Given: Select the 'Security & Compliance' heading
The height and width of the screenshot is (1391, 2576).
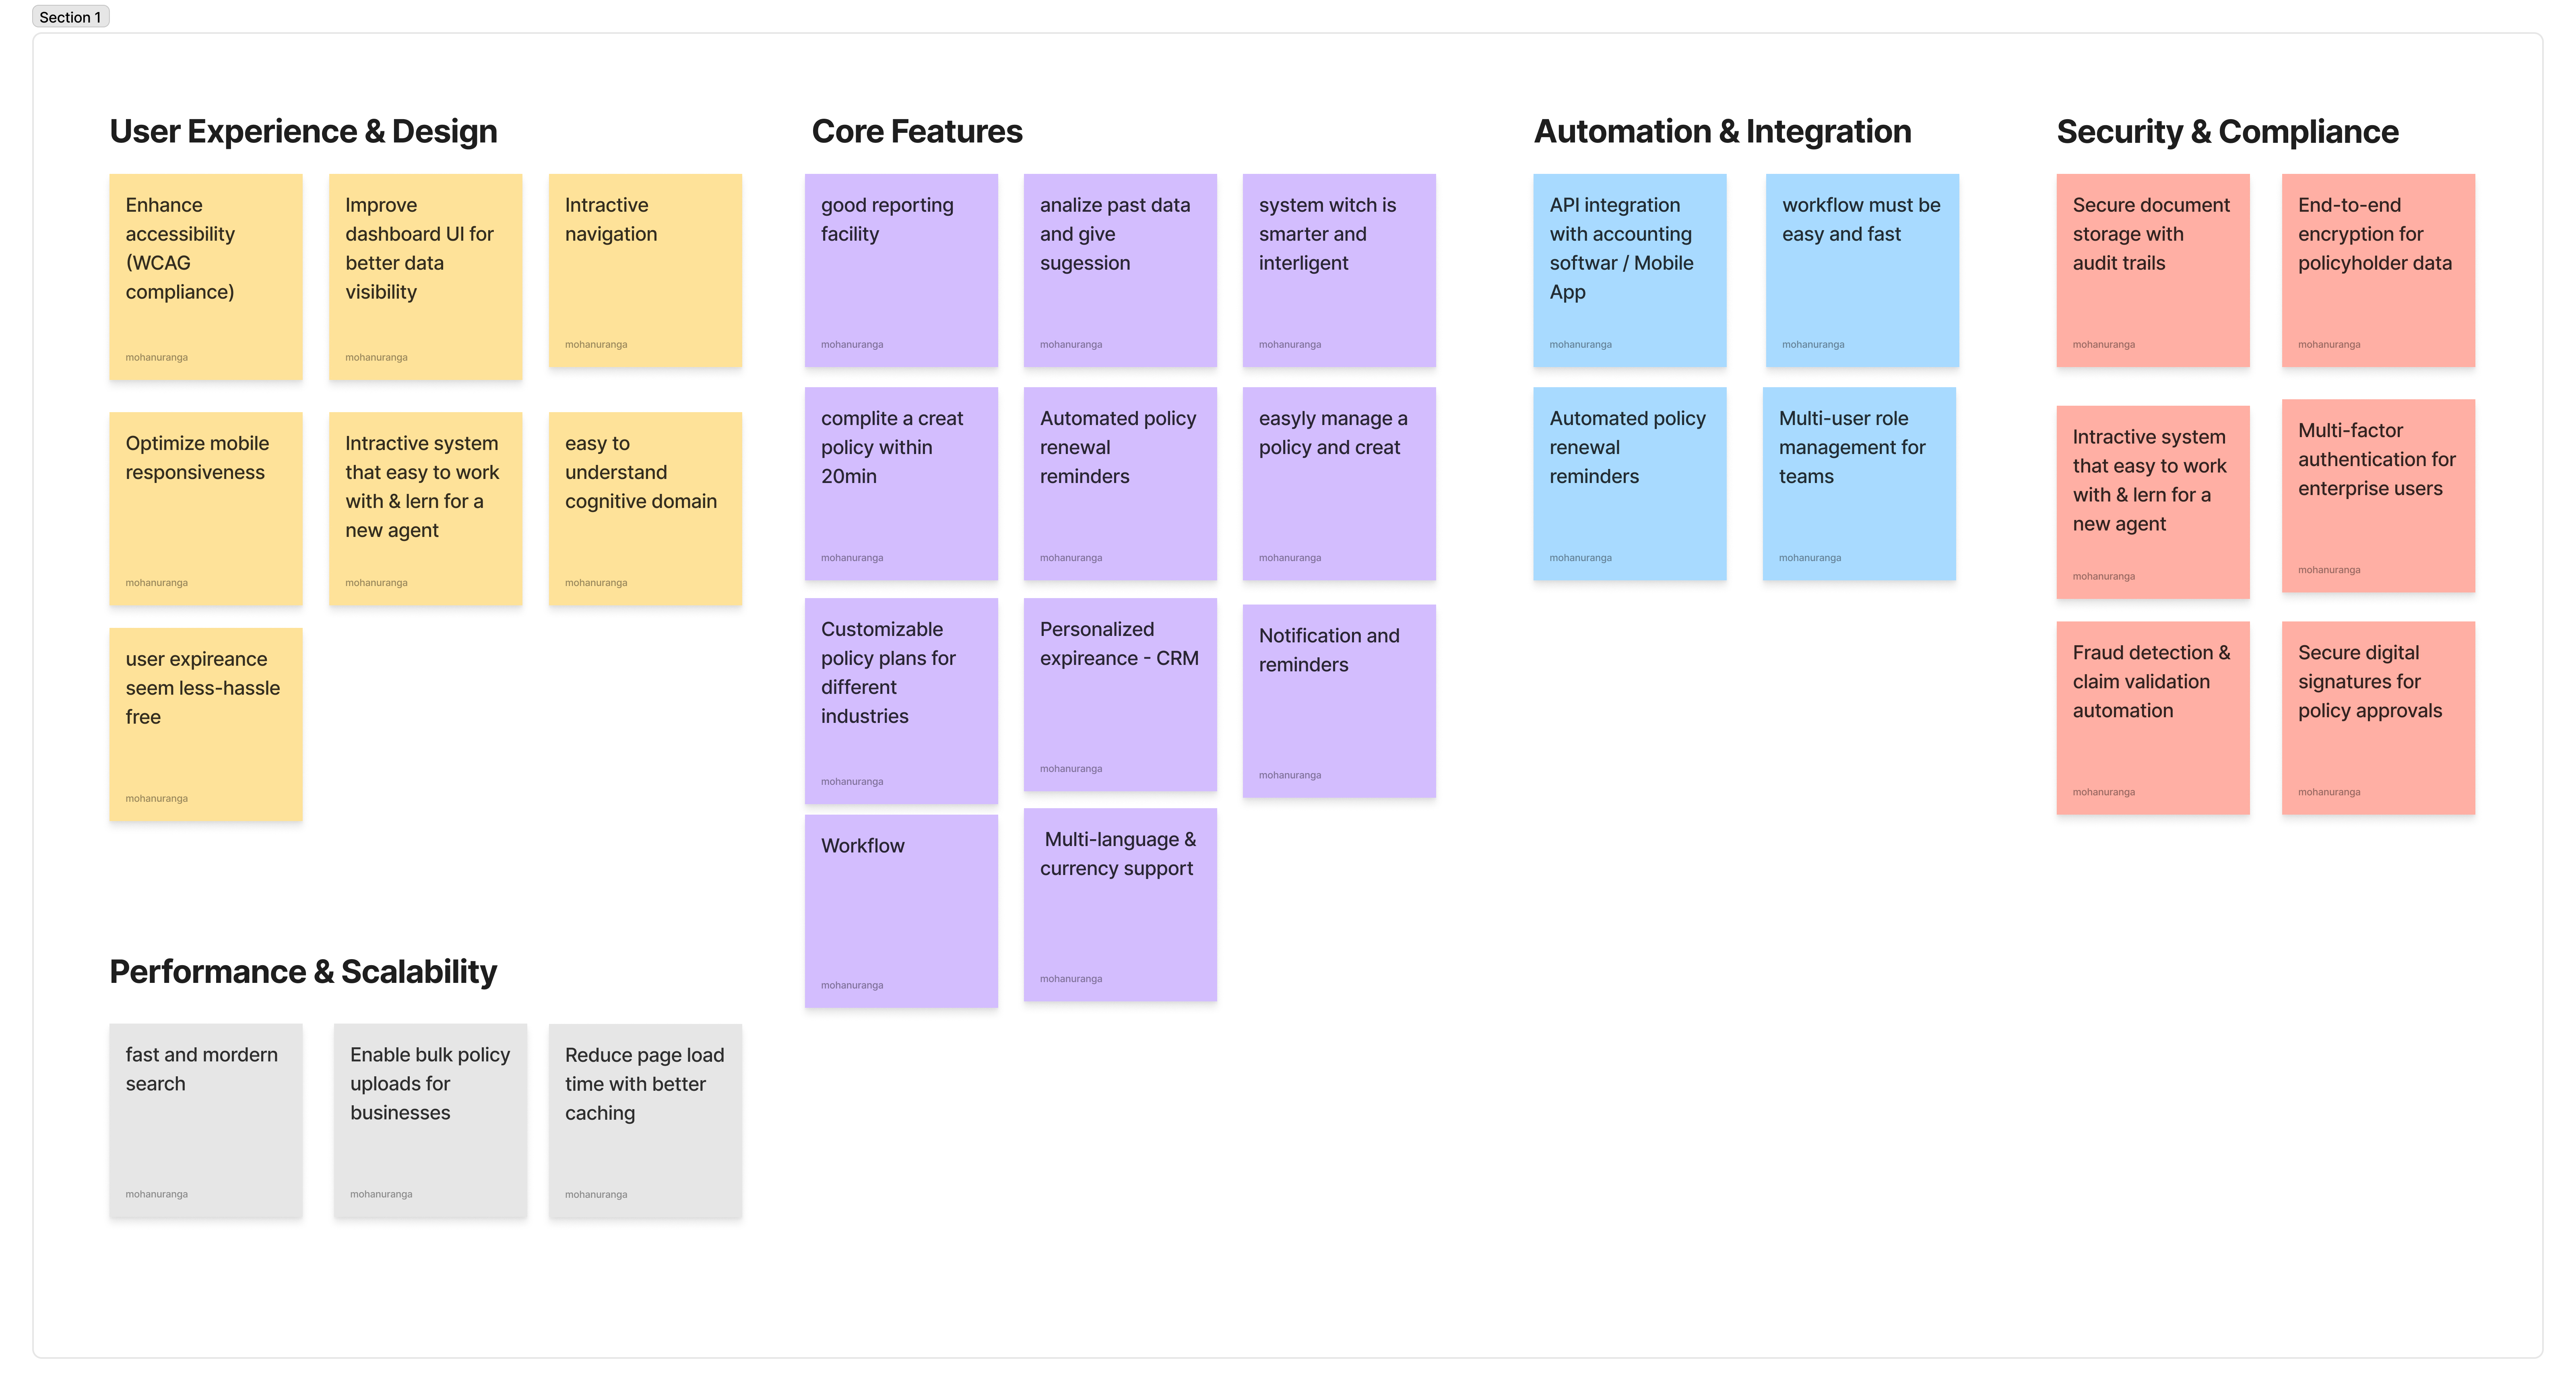Looking at the screenshot, I should pos(2227,131).
